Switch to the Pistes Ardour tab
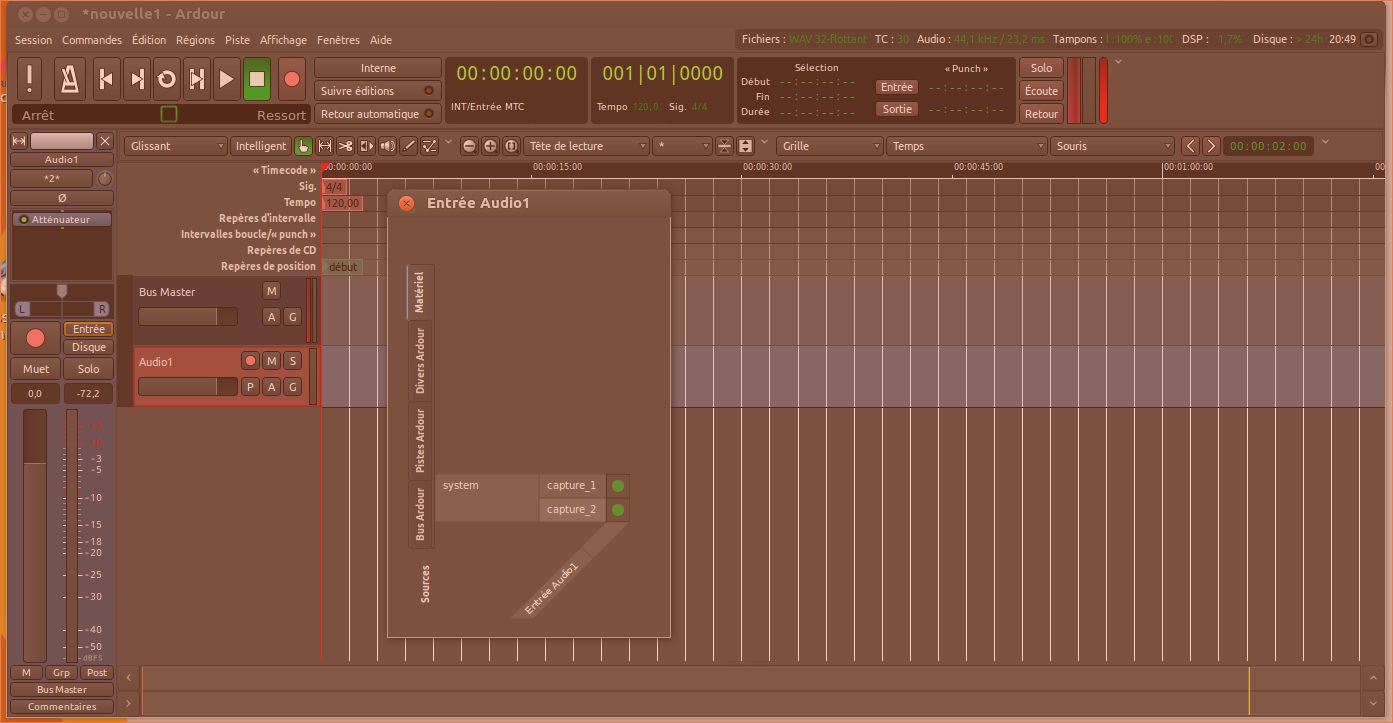Image resolution: width=1393 pixels, height=723 pixels. tap(421, 440)
